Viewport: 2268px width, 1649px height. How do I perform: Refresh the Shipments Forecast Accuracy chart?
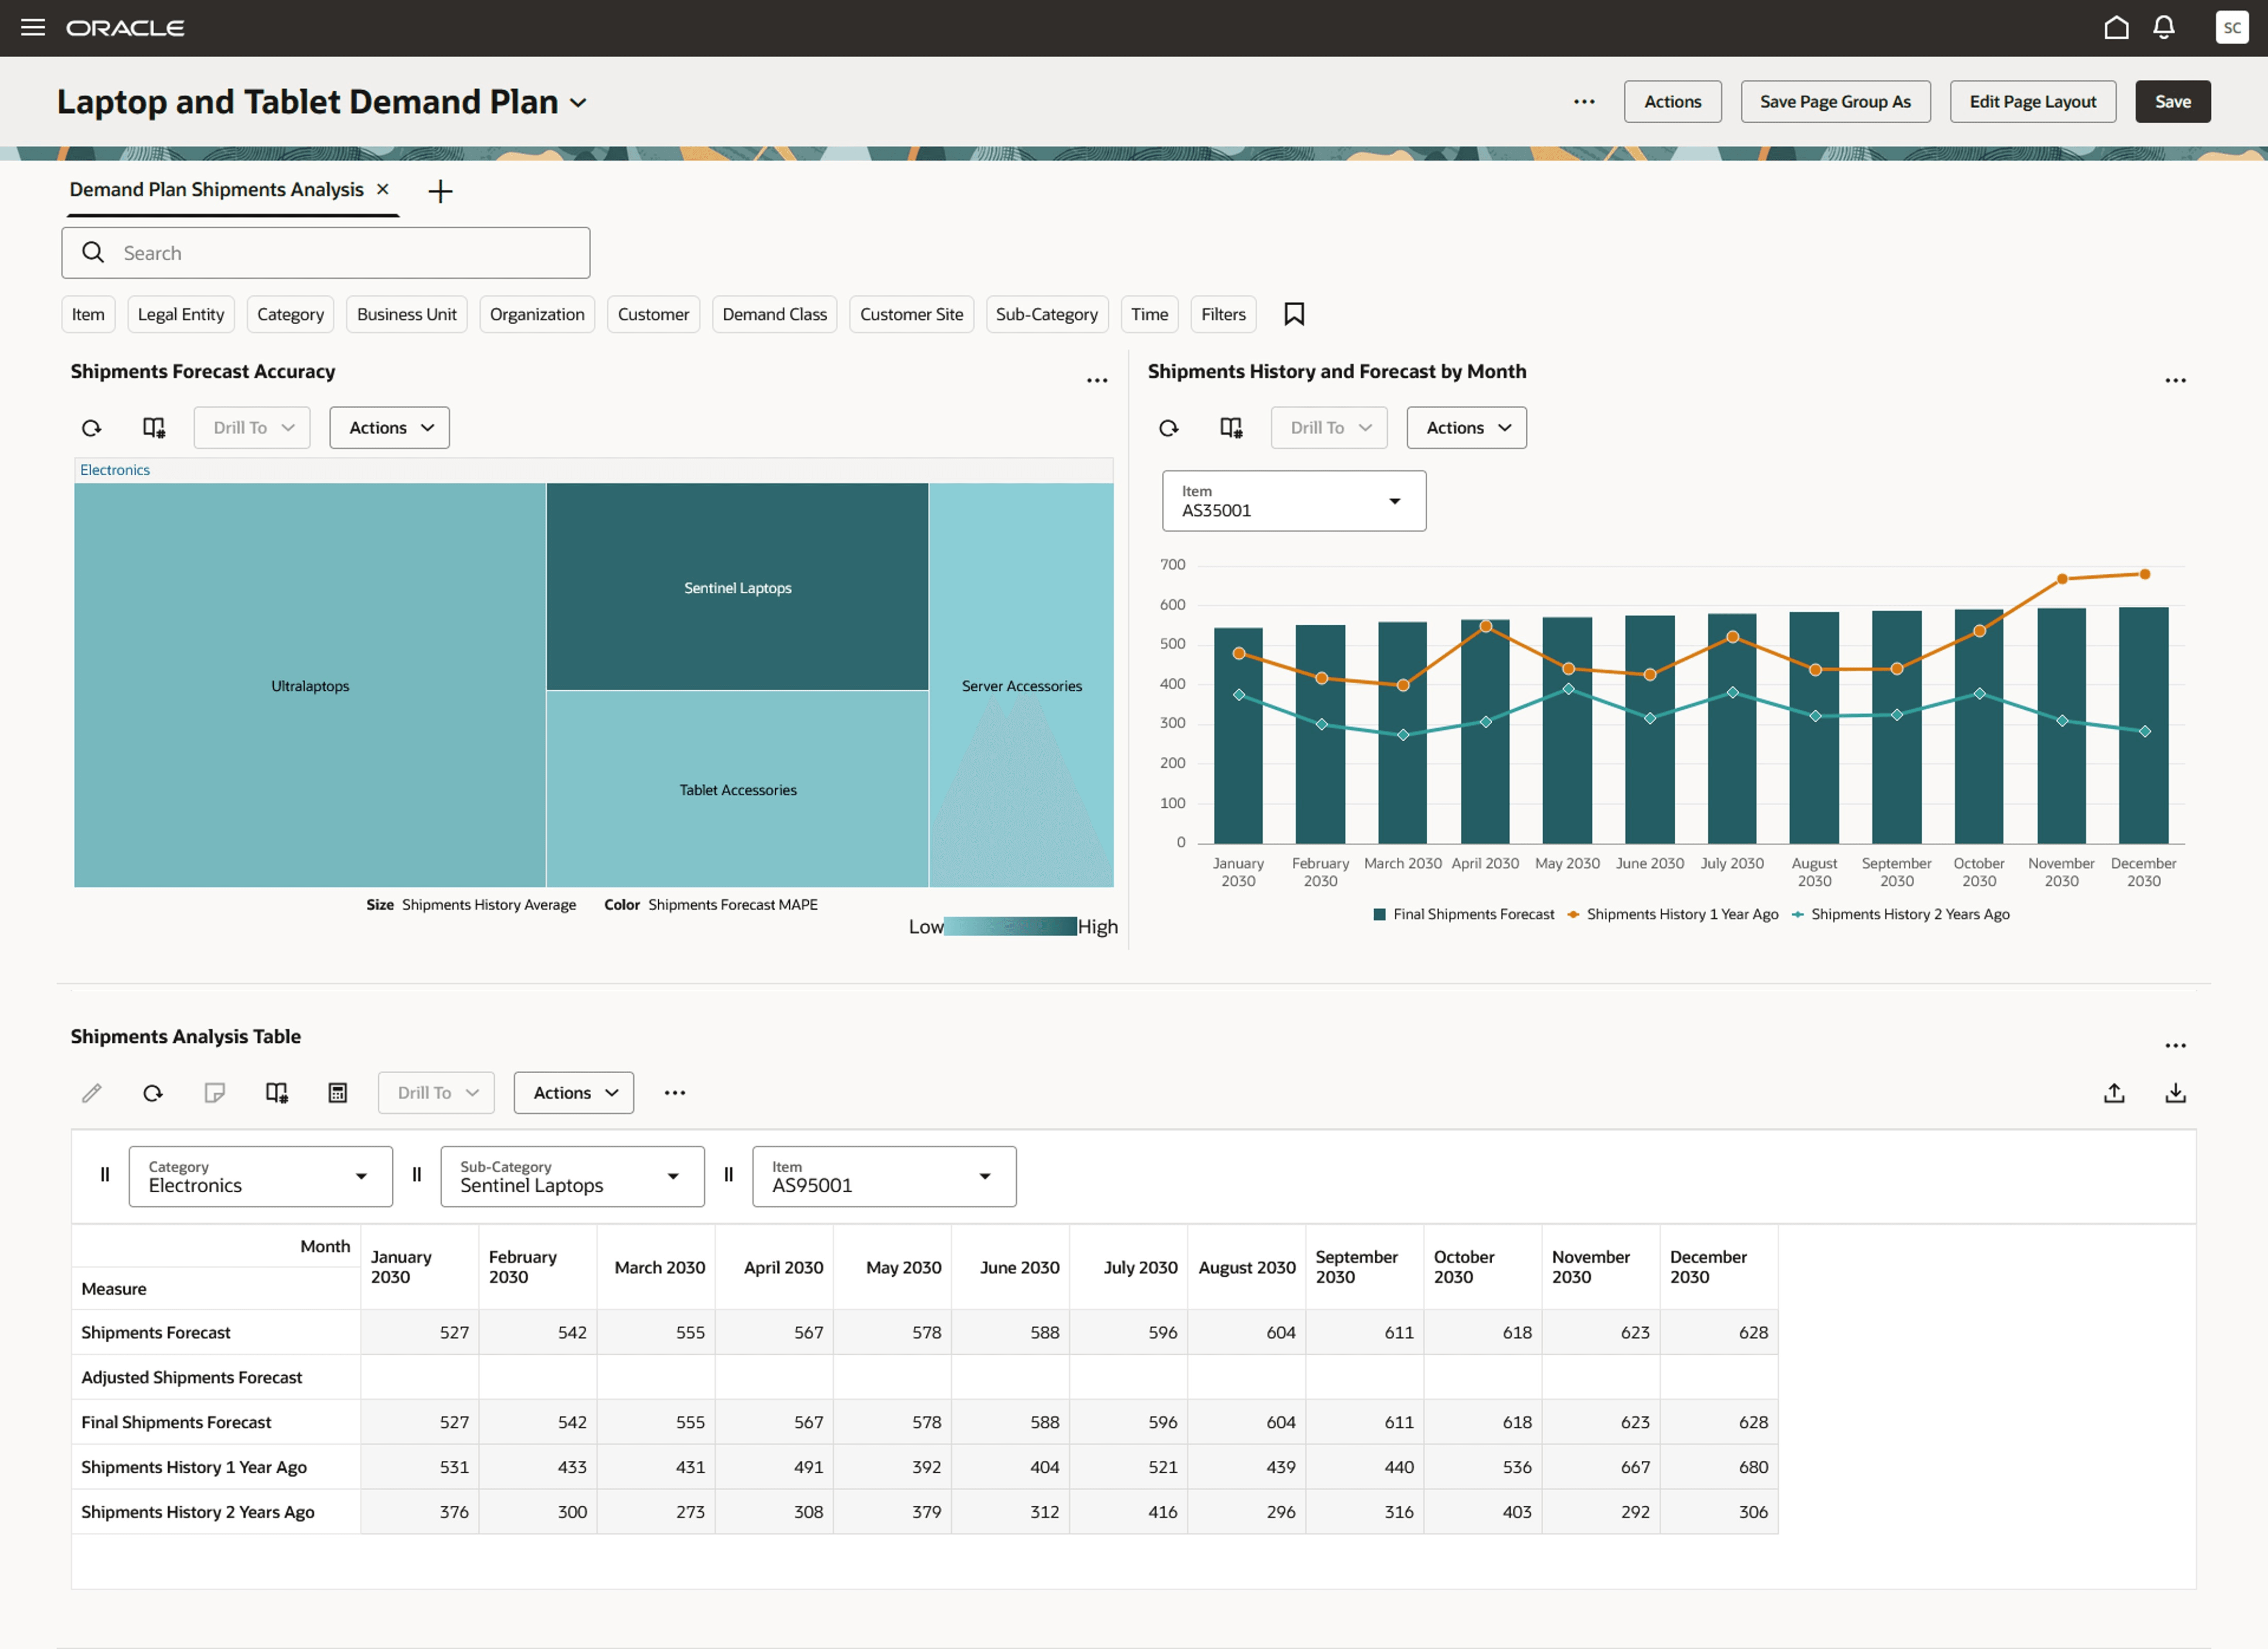[92, 428]
